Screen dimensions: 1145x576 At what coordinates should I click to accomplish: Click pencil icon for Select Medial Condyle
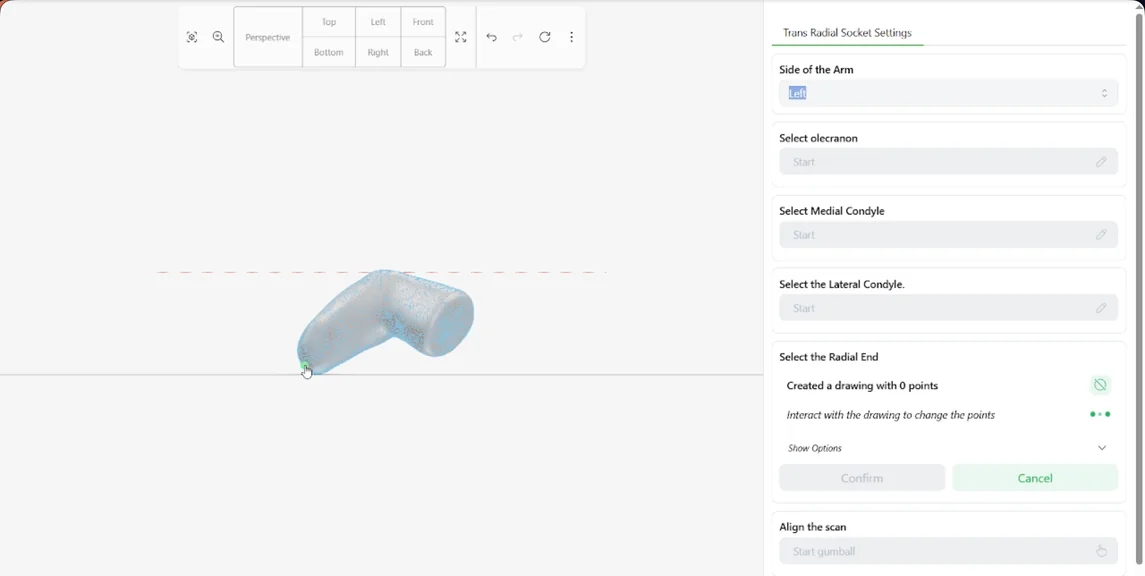[1101, 234]
